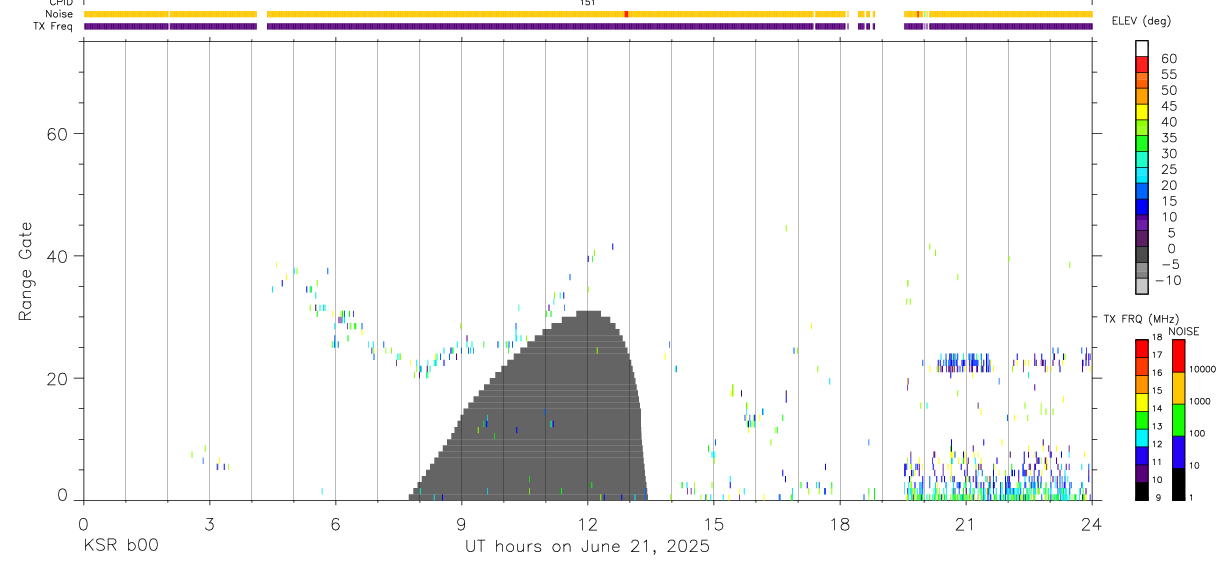The height and width of the screenshot is (567, 1228).
Task: Click the "NOISE" legend title
Action: [1183, 331]
